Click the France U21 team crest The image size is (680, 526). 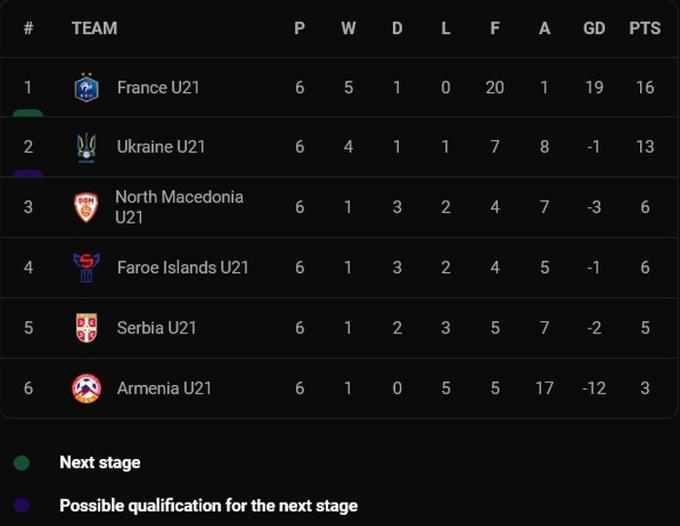(x=87, y=88)
